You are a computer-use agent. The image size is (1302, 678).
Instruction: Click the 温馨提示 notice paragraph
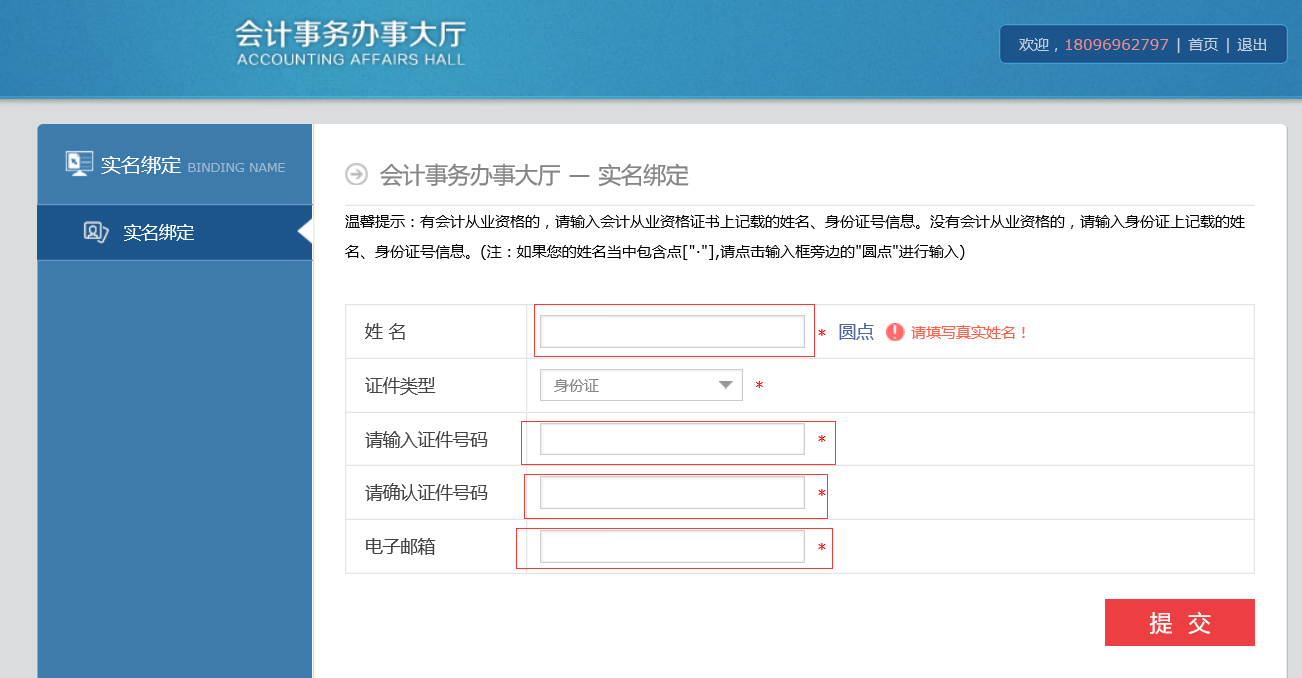(x=795, y=237)
